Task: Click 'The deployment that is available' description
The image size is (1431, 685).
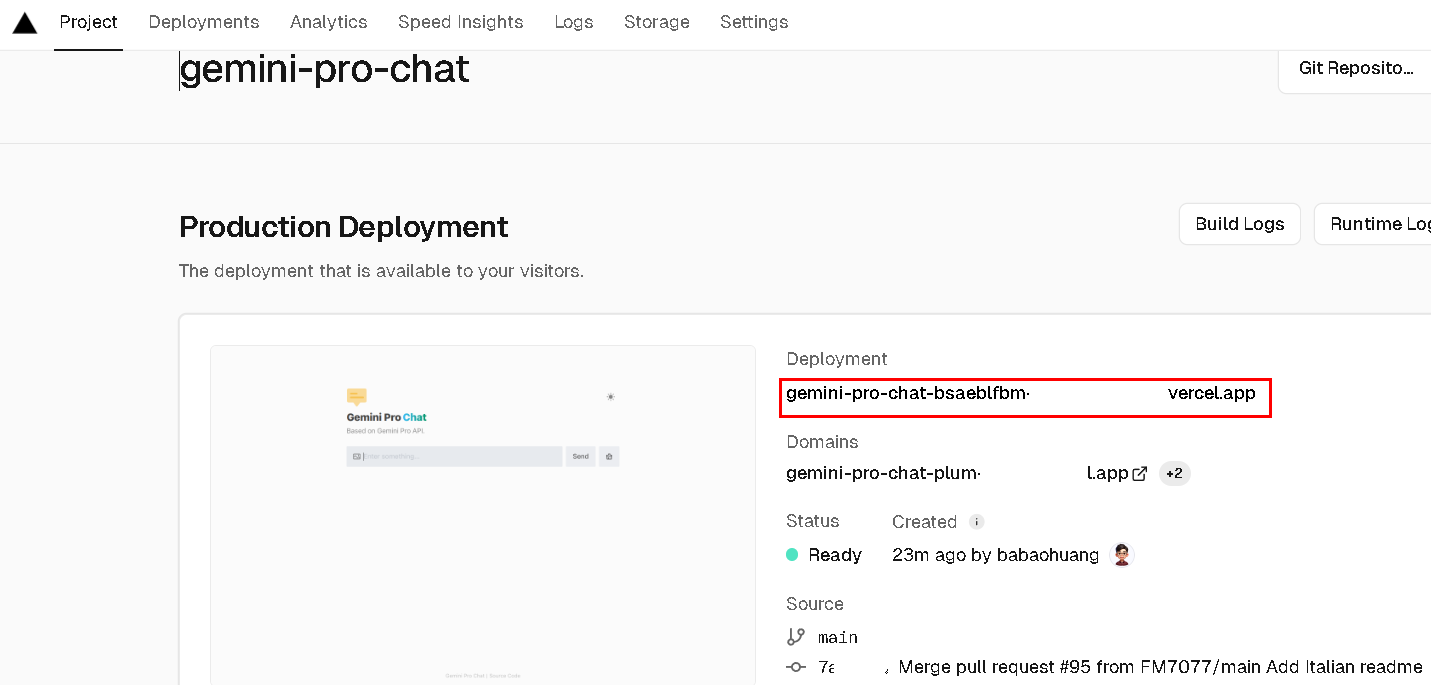Action: (381, 271)
